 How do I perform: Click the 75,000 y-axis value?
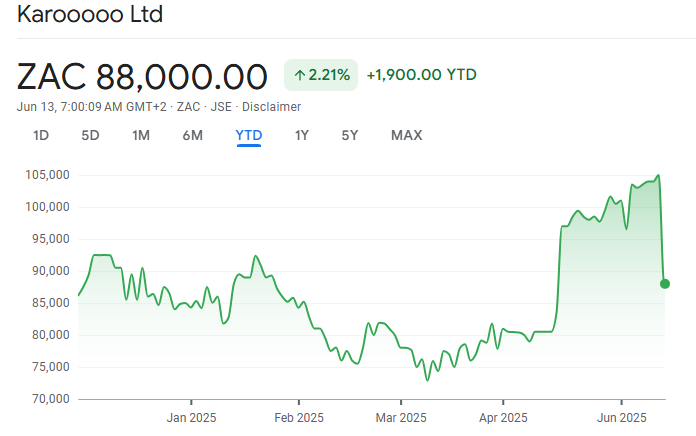coord(51,367)
